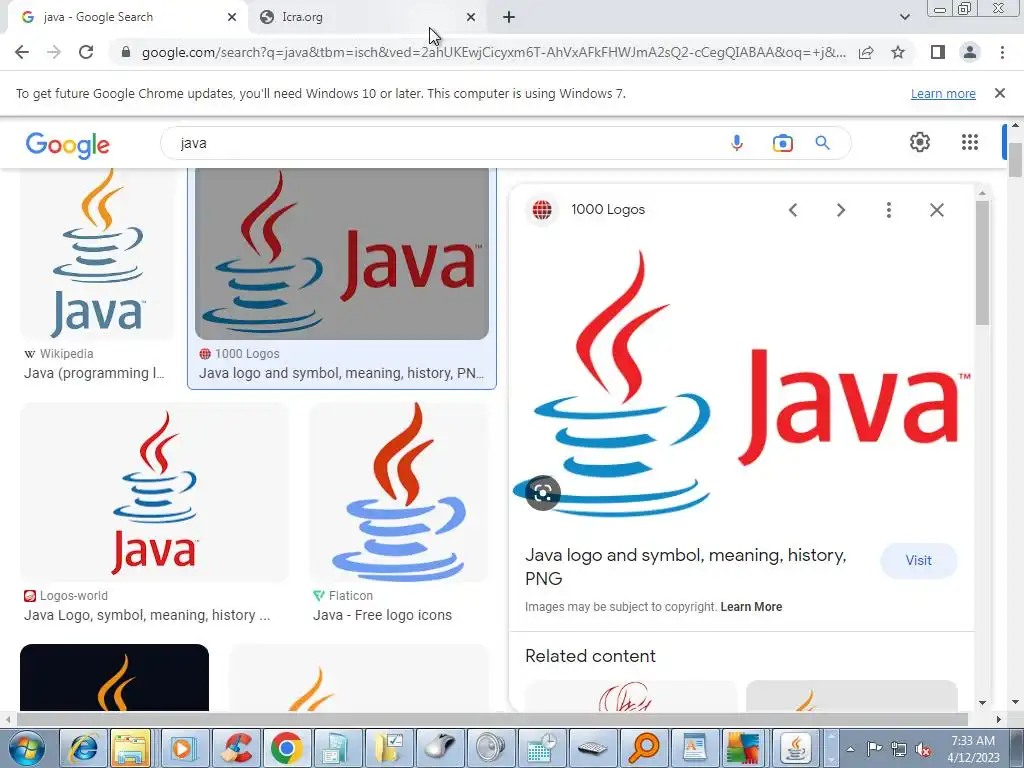Click Learn More about image copyright
Screen dimensions: 1024x768
(x=751, y=607)
